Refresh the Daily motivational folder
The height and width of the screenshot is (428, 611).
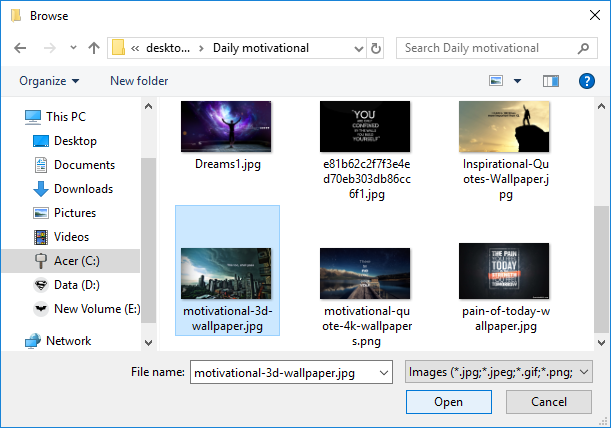coord(376,48)
